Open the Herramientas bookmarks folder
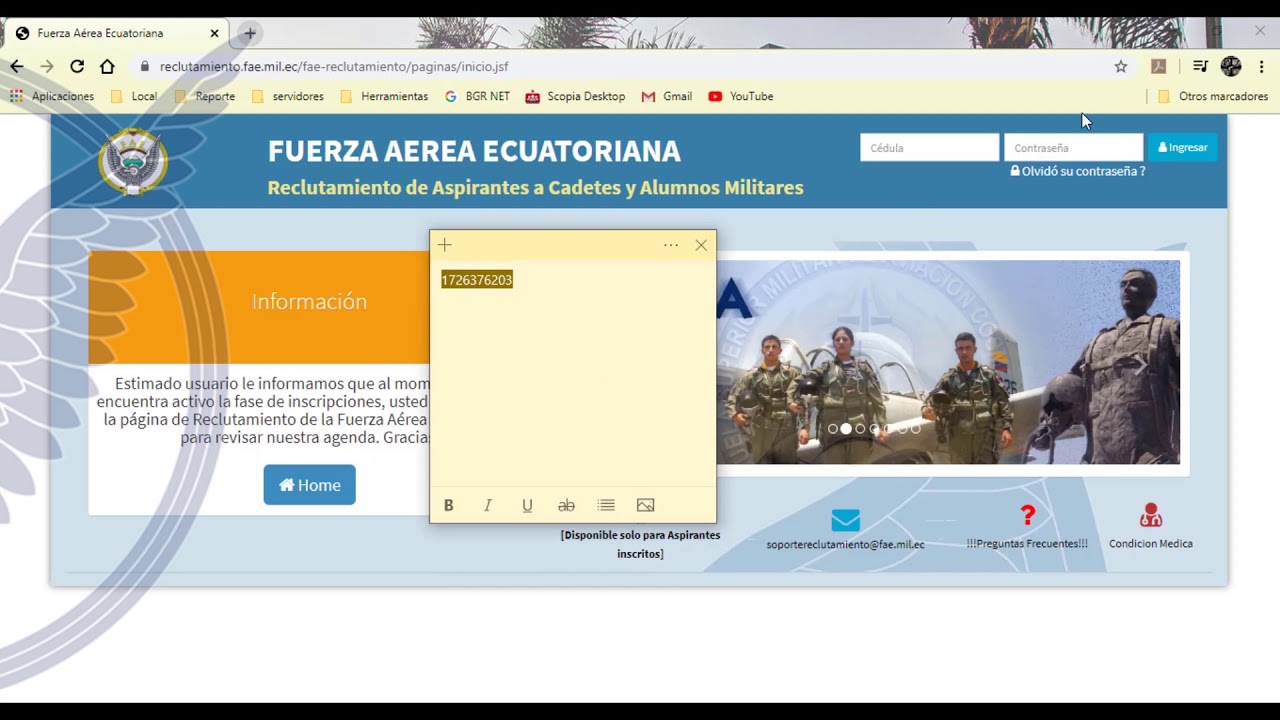Screen dimensions: 1280x720 [x=384, y=96]
